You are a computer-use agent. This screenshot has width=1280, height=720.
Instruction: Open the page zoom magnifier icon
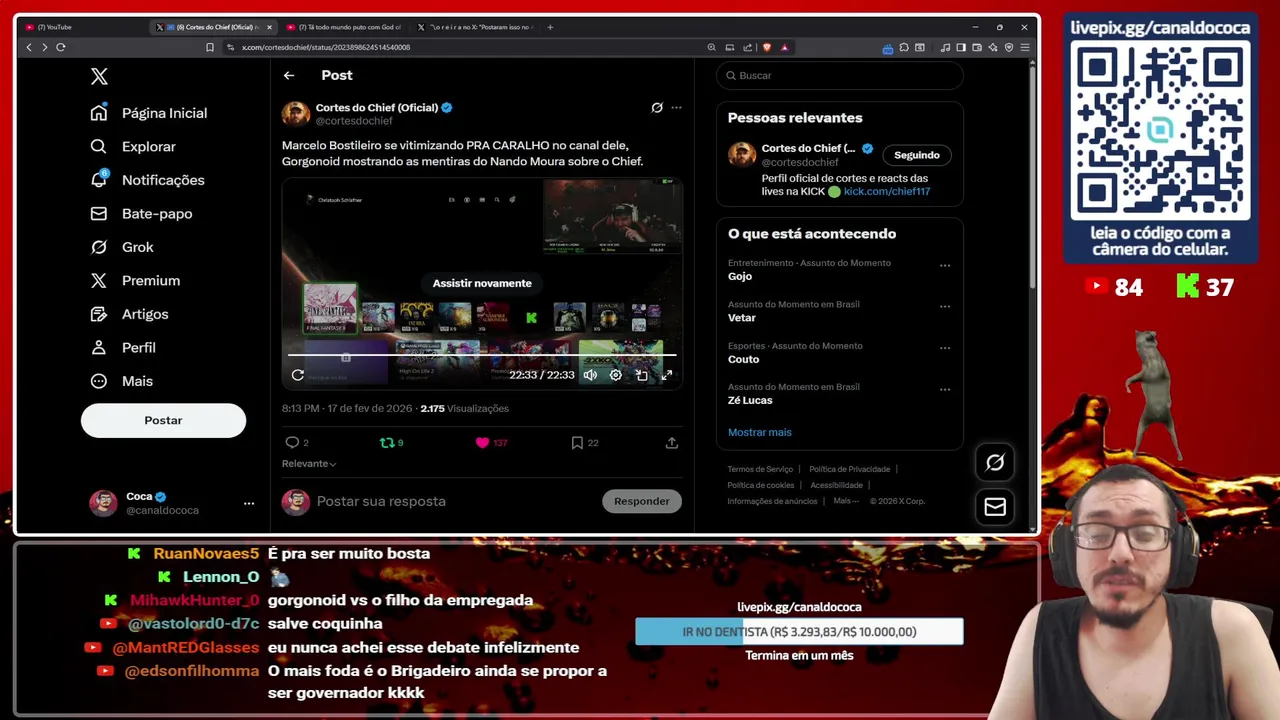[711, 47]
